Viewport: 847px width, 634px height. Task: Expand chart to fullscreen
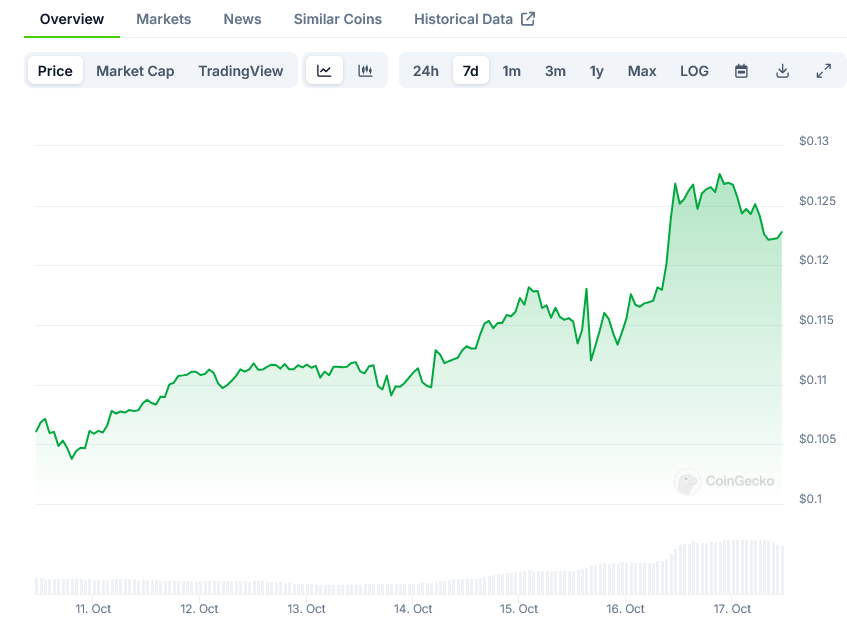823,71
